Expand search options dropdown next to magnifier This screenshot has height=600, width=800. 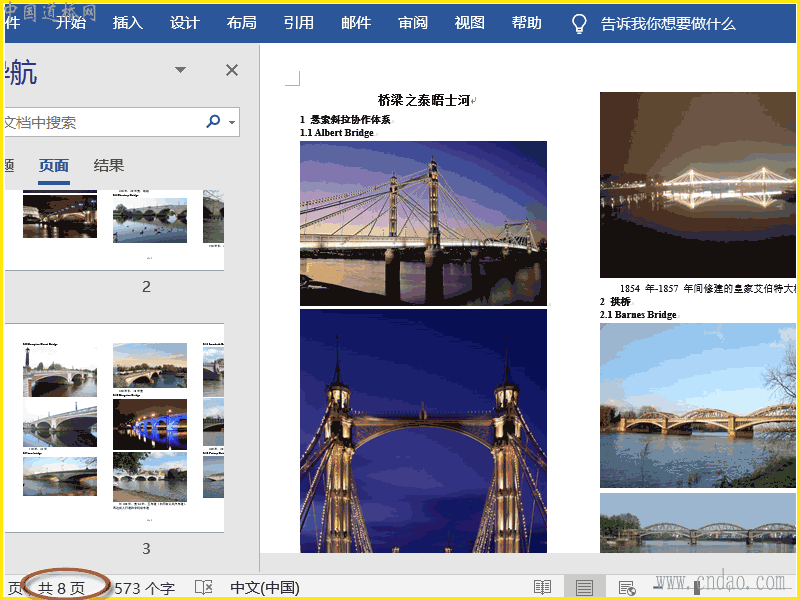pyautogui.click(x=232, y=122)
